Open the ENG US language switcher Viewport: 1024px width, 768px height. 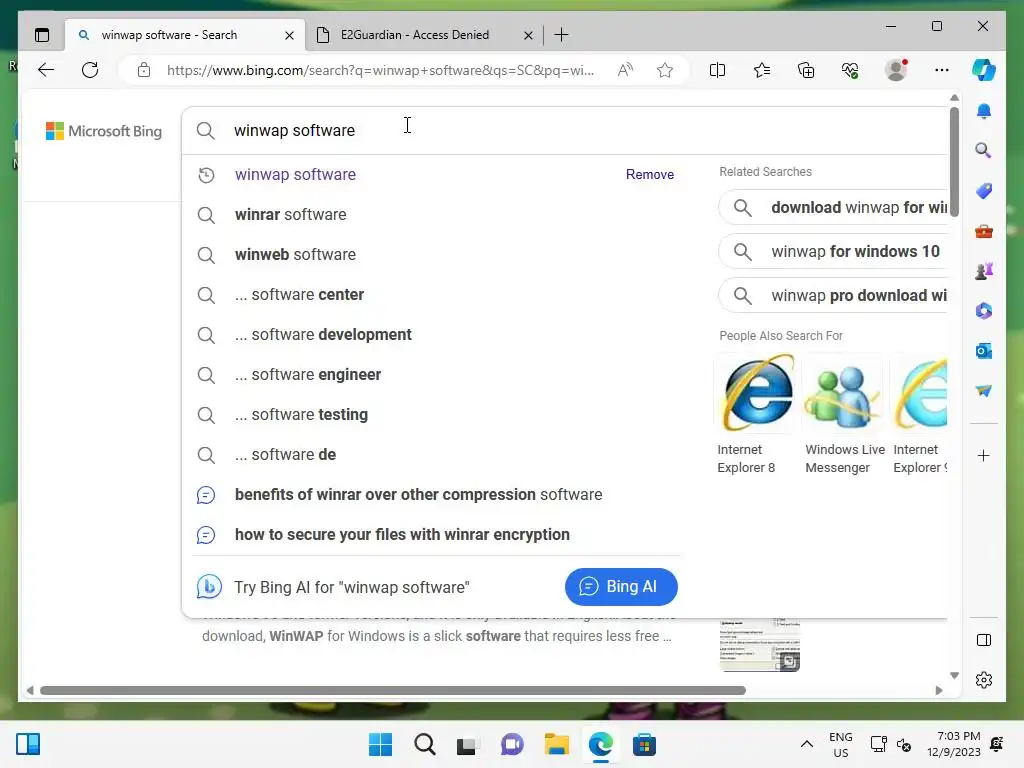pyautogui.click(x=840, y=744)
